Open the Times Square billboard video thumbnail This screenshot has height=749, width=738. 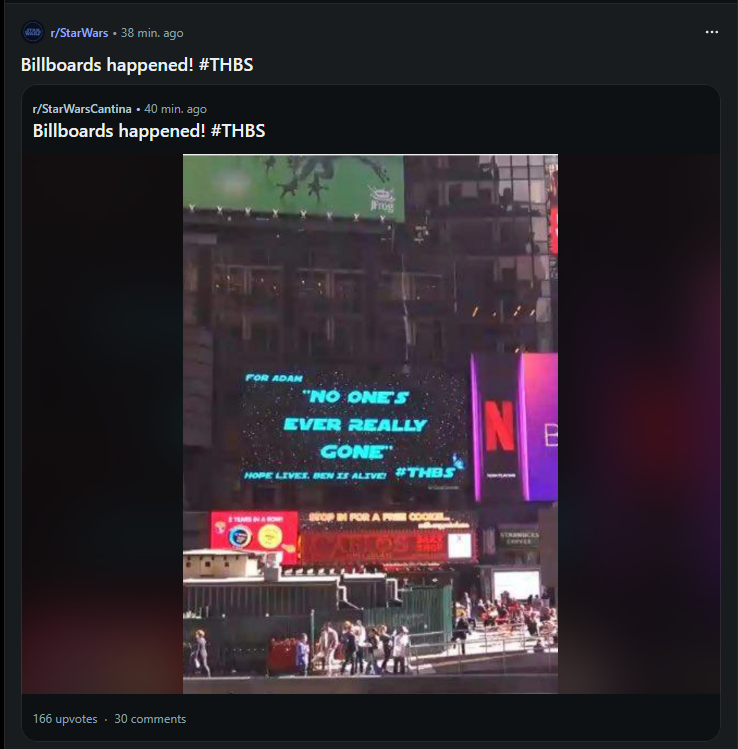(370, 424)
